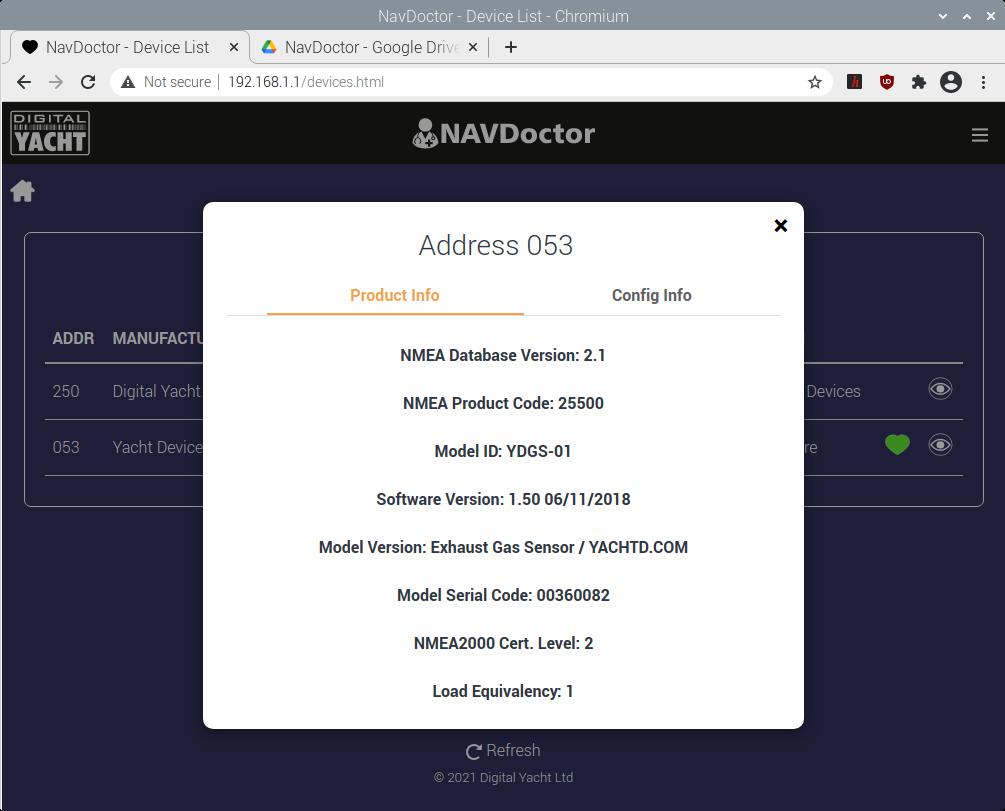View details for address 053 eye icon
Viewport: 1005px width, 811px height.
940,445
